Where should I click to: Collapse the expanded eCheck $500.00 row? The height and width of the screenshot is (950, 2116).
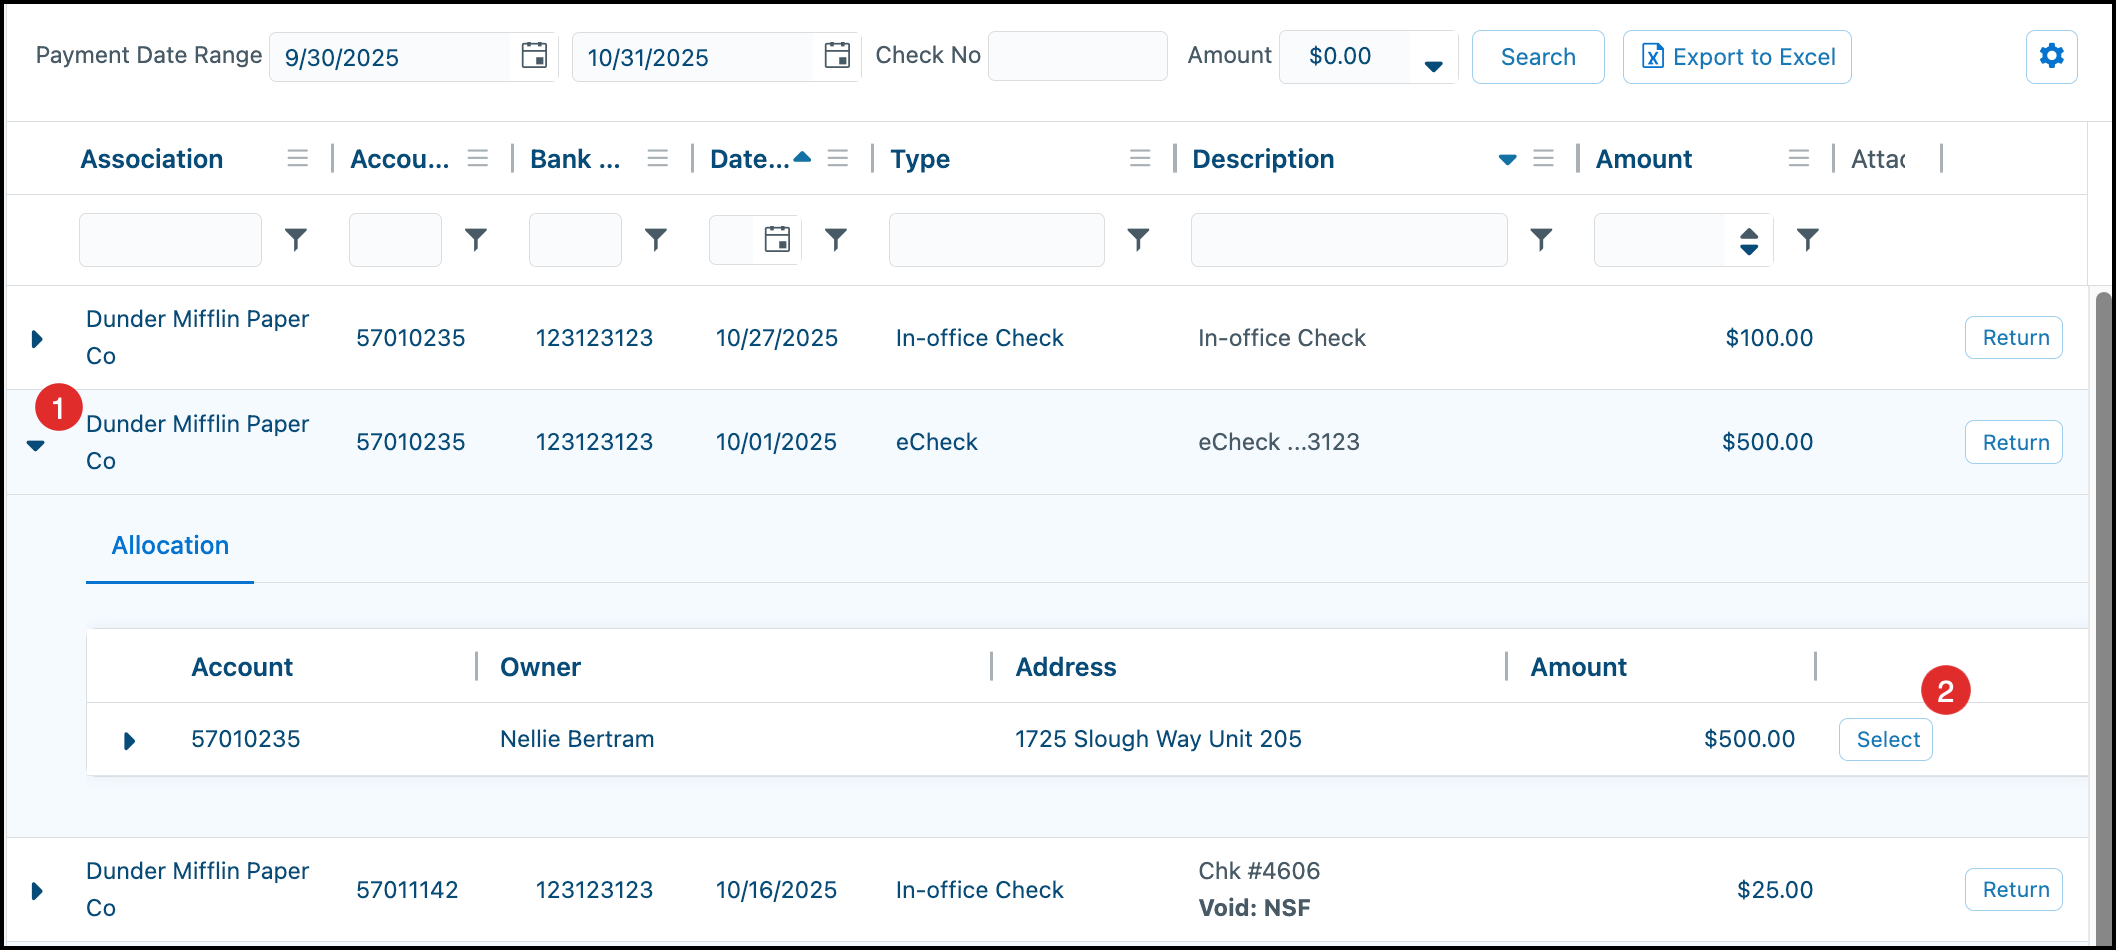[x=36, y=445]
